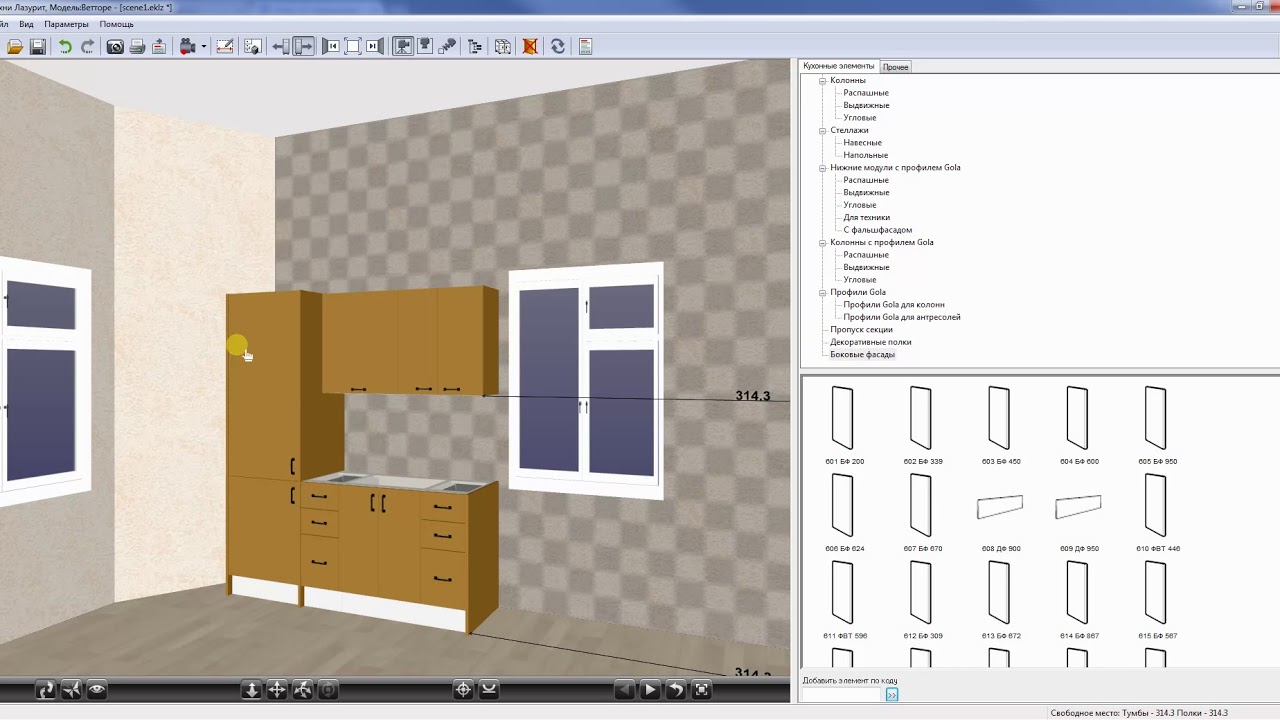Screen dimensions: 1280x720
Task: Take a snapshot with the camera icon
Action: [115, 46]
